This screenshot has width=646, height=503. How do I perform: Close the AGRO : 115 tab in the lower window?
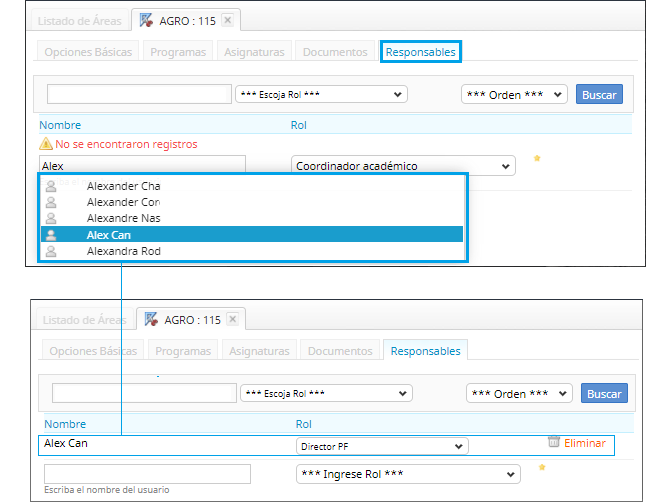(x=233, y=319)
